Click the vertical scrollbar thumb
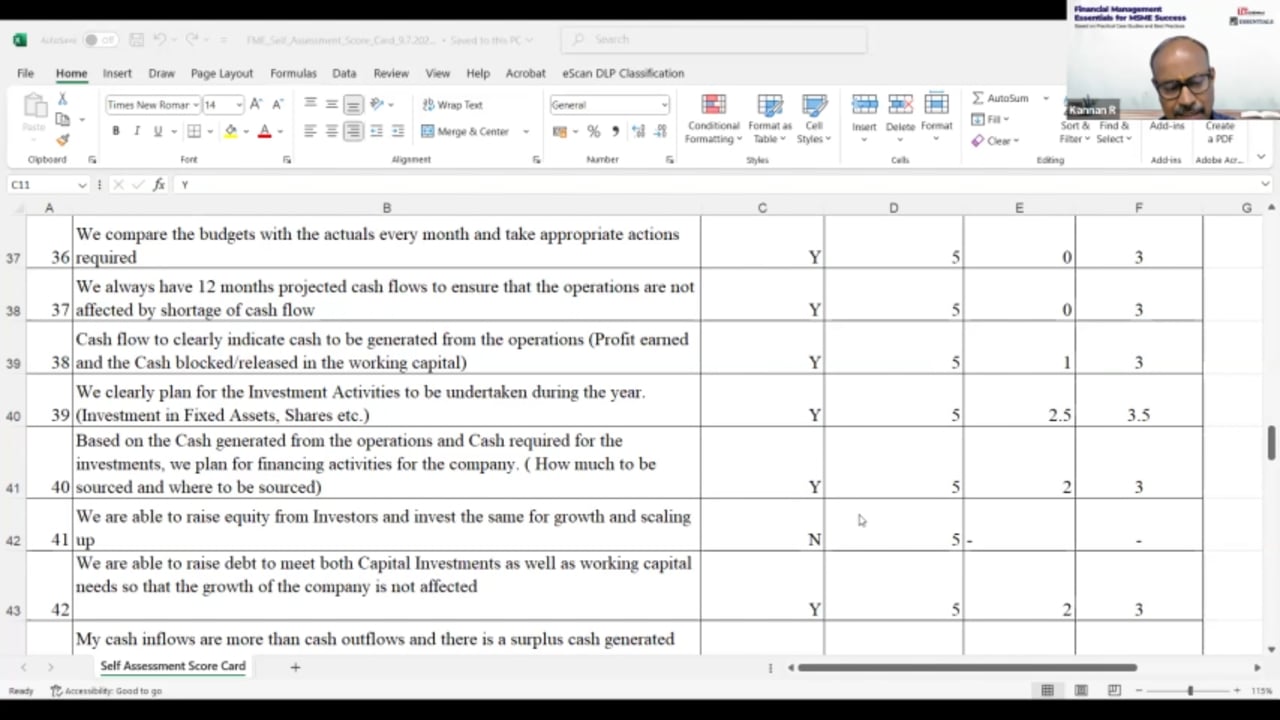 (x=1271, y=442)
